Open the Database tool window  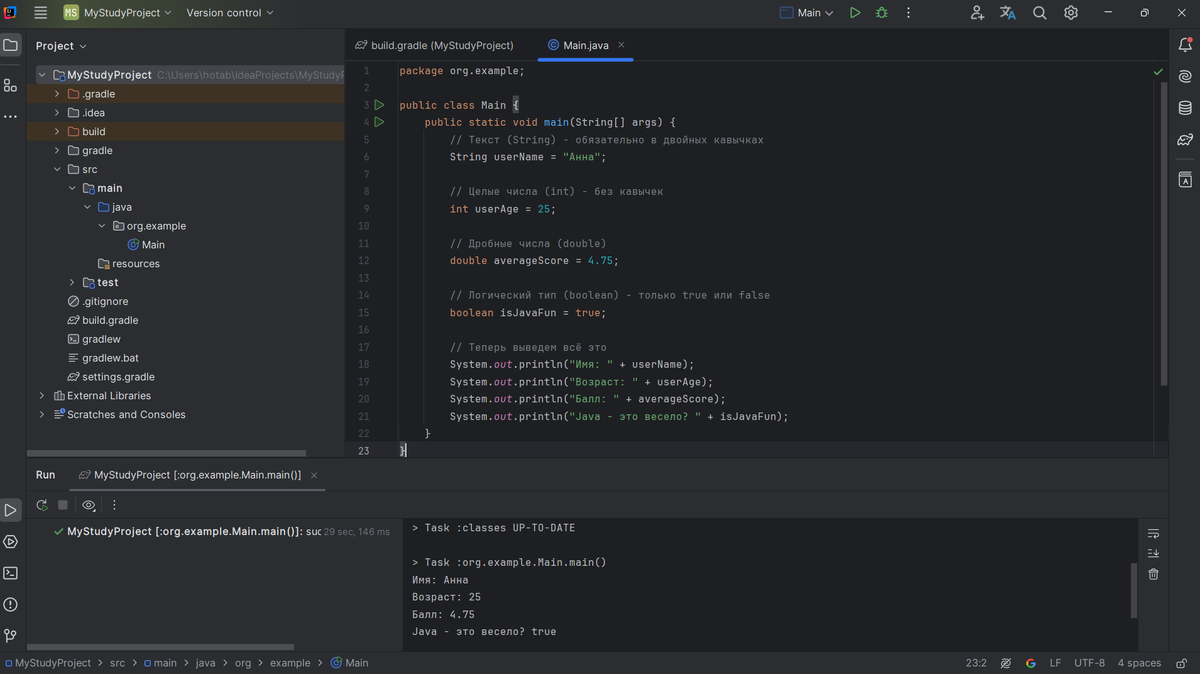pyautogui.click(x=1185, y=108)
